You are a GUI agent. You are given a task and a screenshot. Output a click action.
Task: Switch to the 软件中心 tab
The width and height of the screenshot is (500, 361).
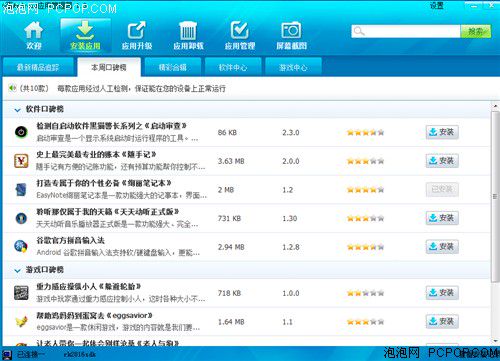pos(233,67)
